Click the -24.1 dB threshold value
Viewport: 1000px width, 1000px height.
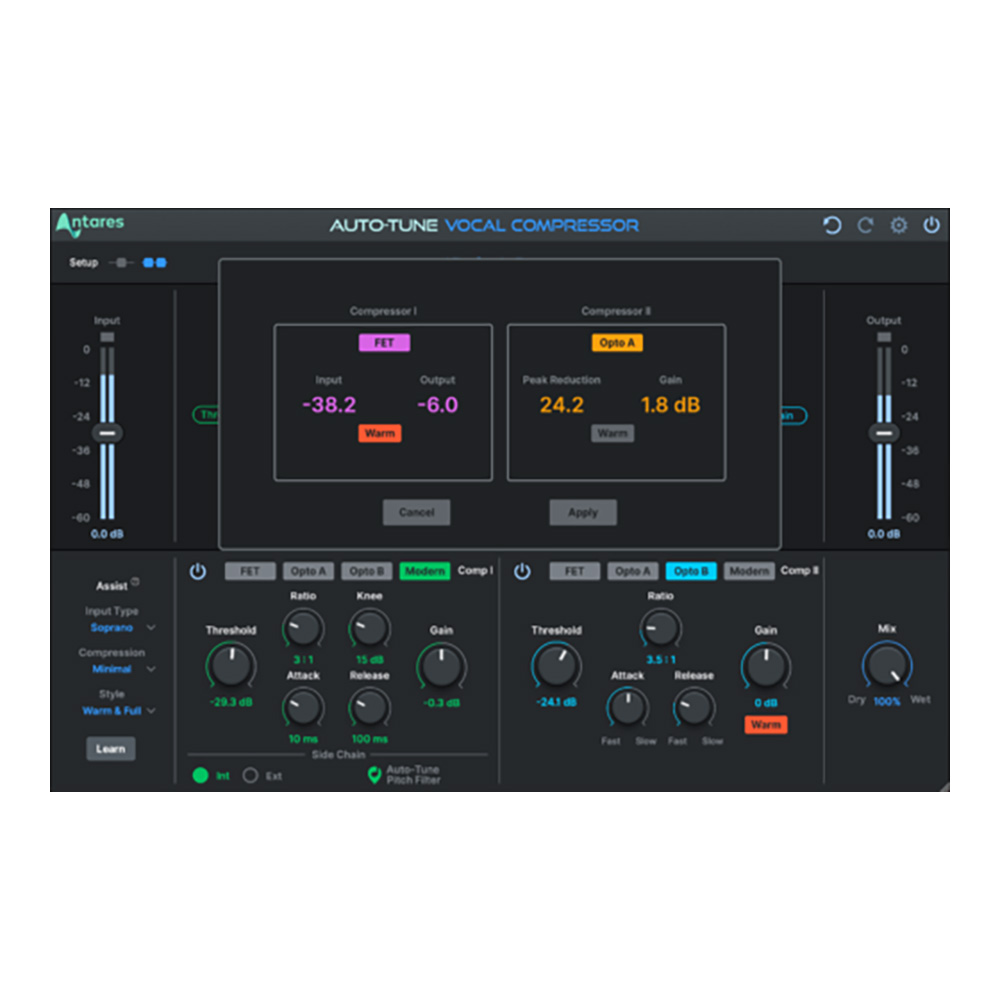point(556,702)
